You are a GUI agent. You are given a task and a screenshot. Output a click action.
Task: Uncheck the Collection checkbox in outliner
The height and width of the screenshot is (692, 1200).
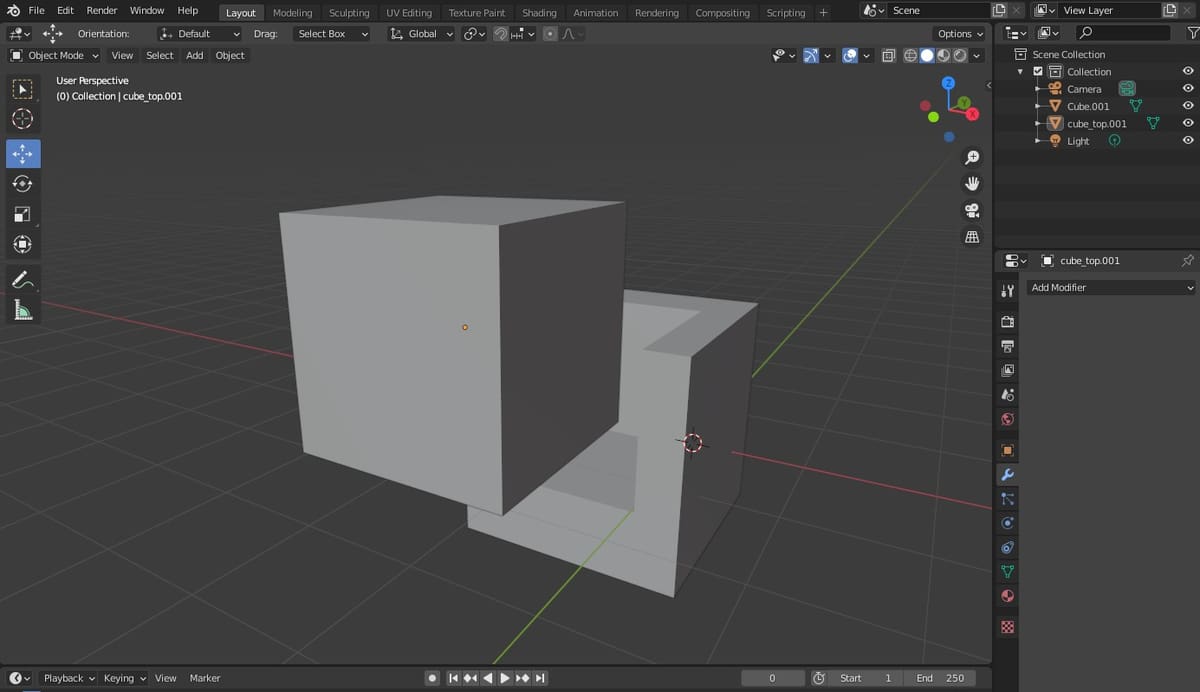pyautogui.click(x=1038, y=72)
